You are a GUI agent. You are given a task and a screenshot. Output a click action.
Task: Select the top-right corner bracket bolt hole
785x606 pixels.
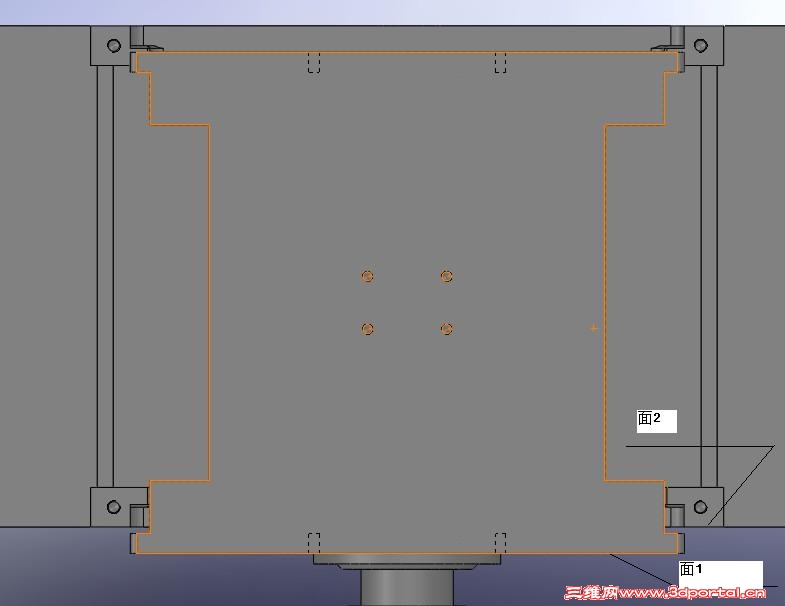click(x=700, y=46)
